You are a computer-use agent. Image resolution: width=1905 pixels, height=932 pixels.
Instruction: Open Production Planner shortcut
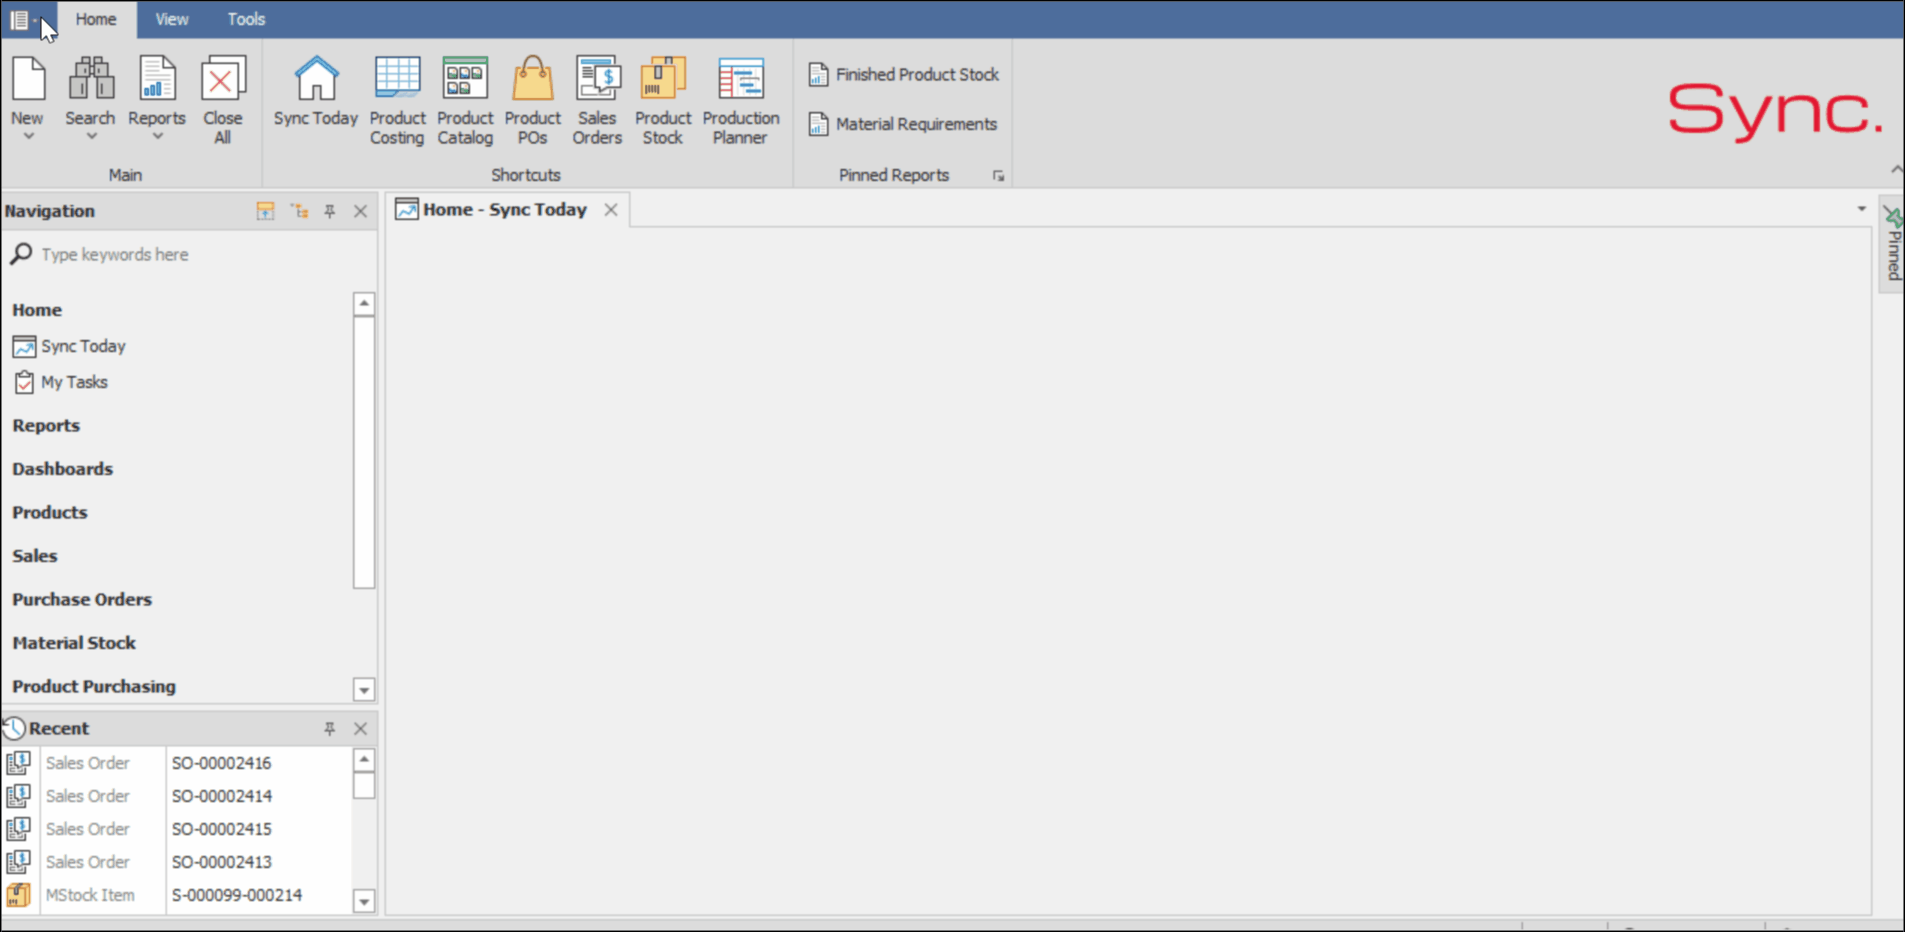(740, 100)
